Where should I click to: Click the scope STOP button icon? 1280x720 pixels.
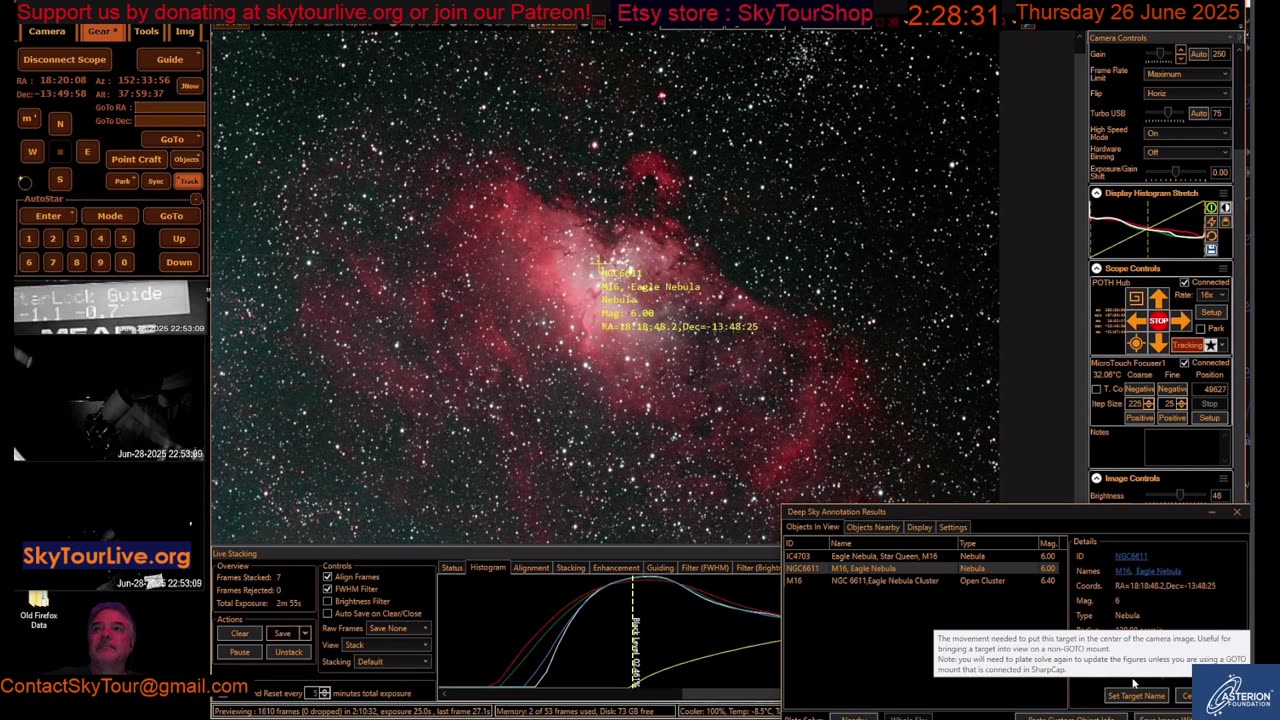1158,321
